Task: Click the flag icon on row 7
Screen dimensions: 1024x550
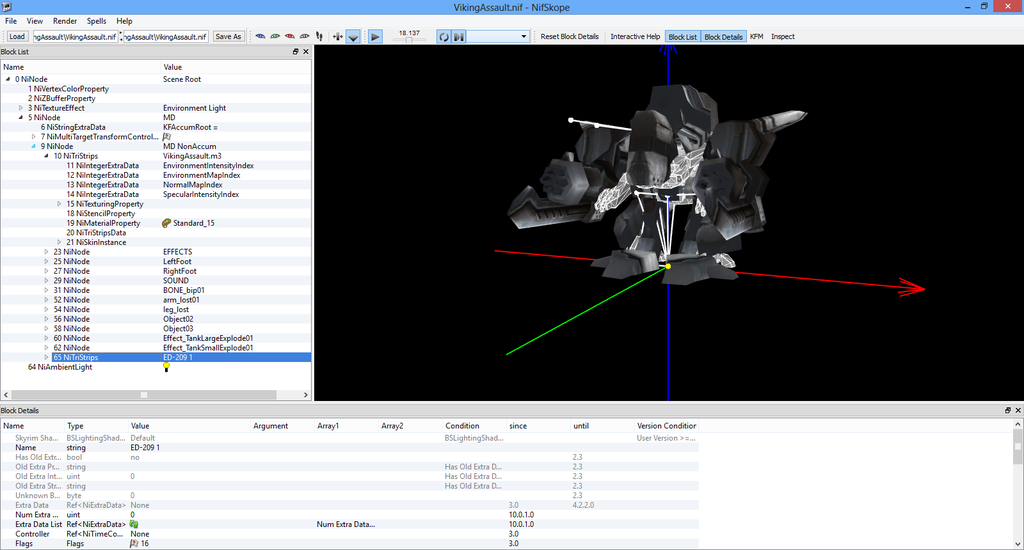Action: (x=167, y=137)
